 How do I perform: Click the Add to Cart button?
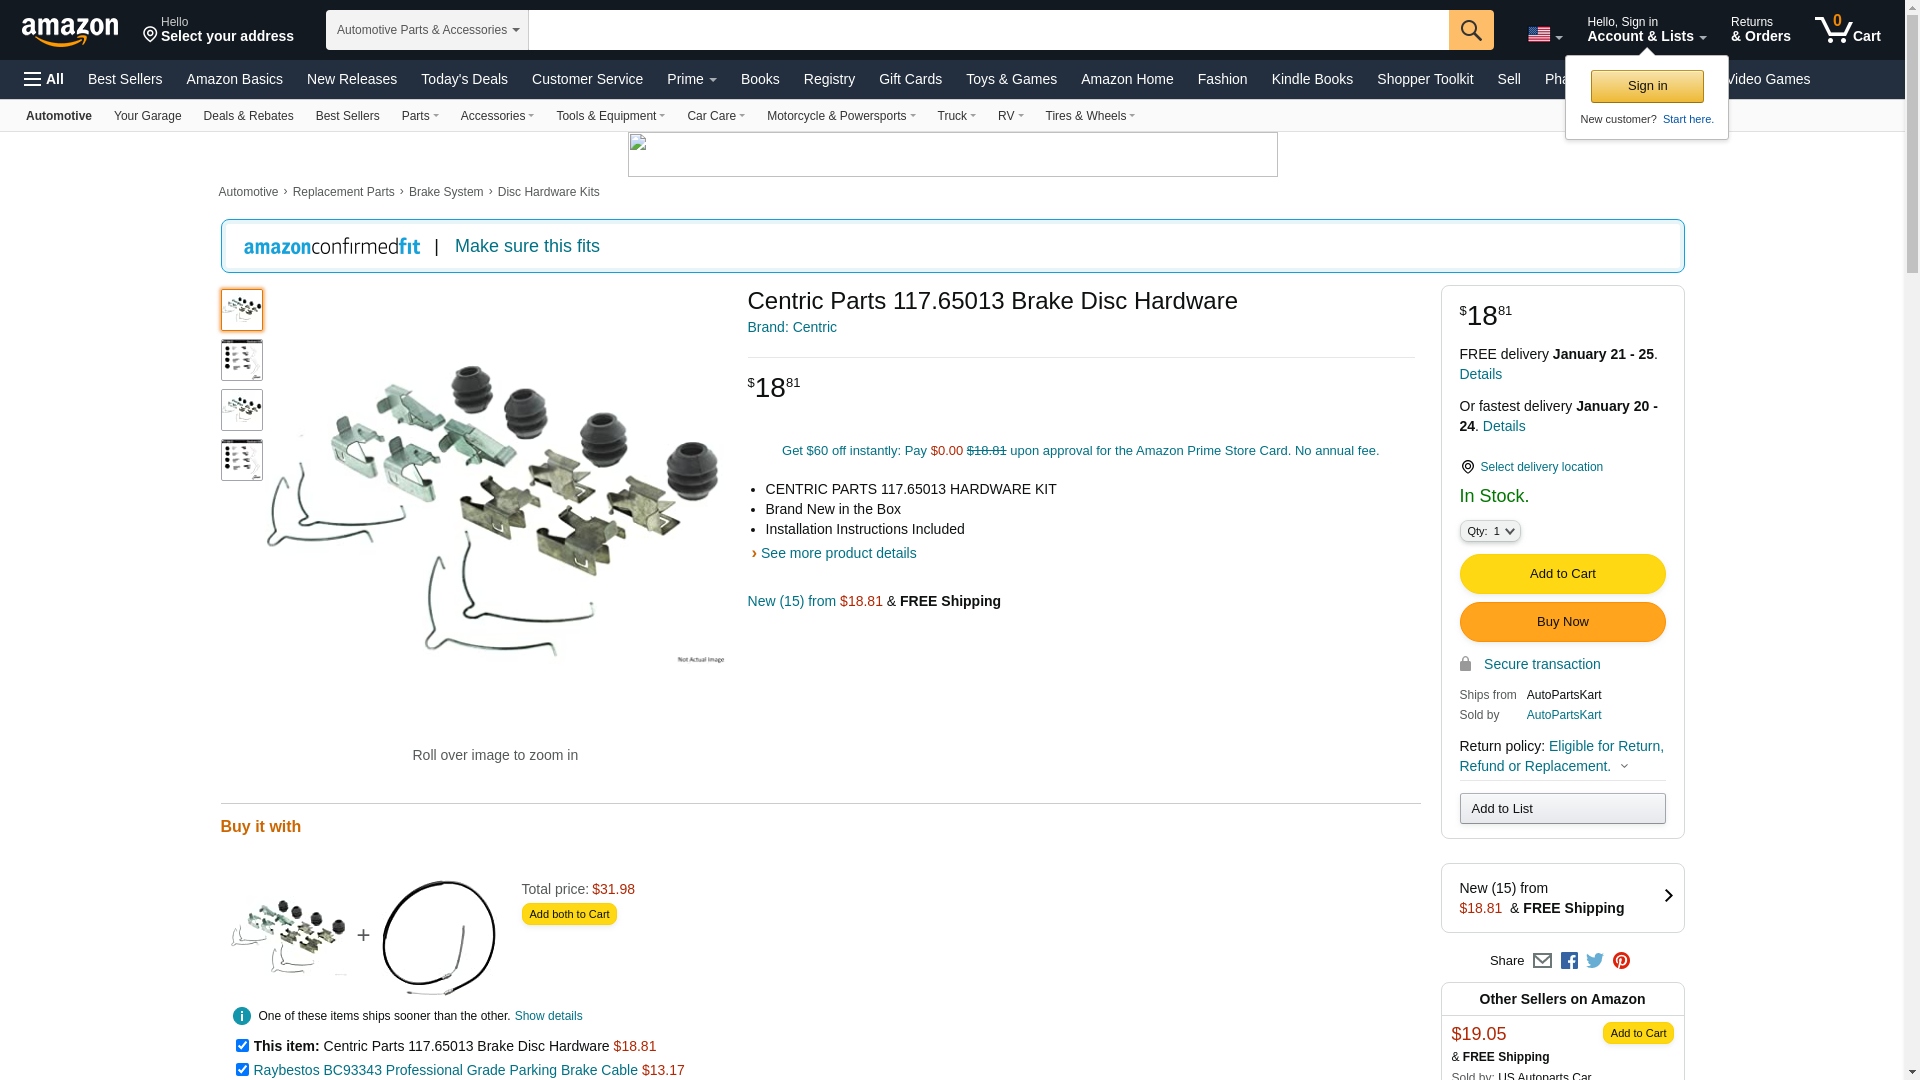(x=1562, y=574)
